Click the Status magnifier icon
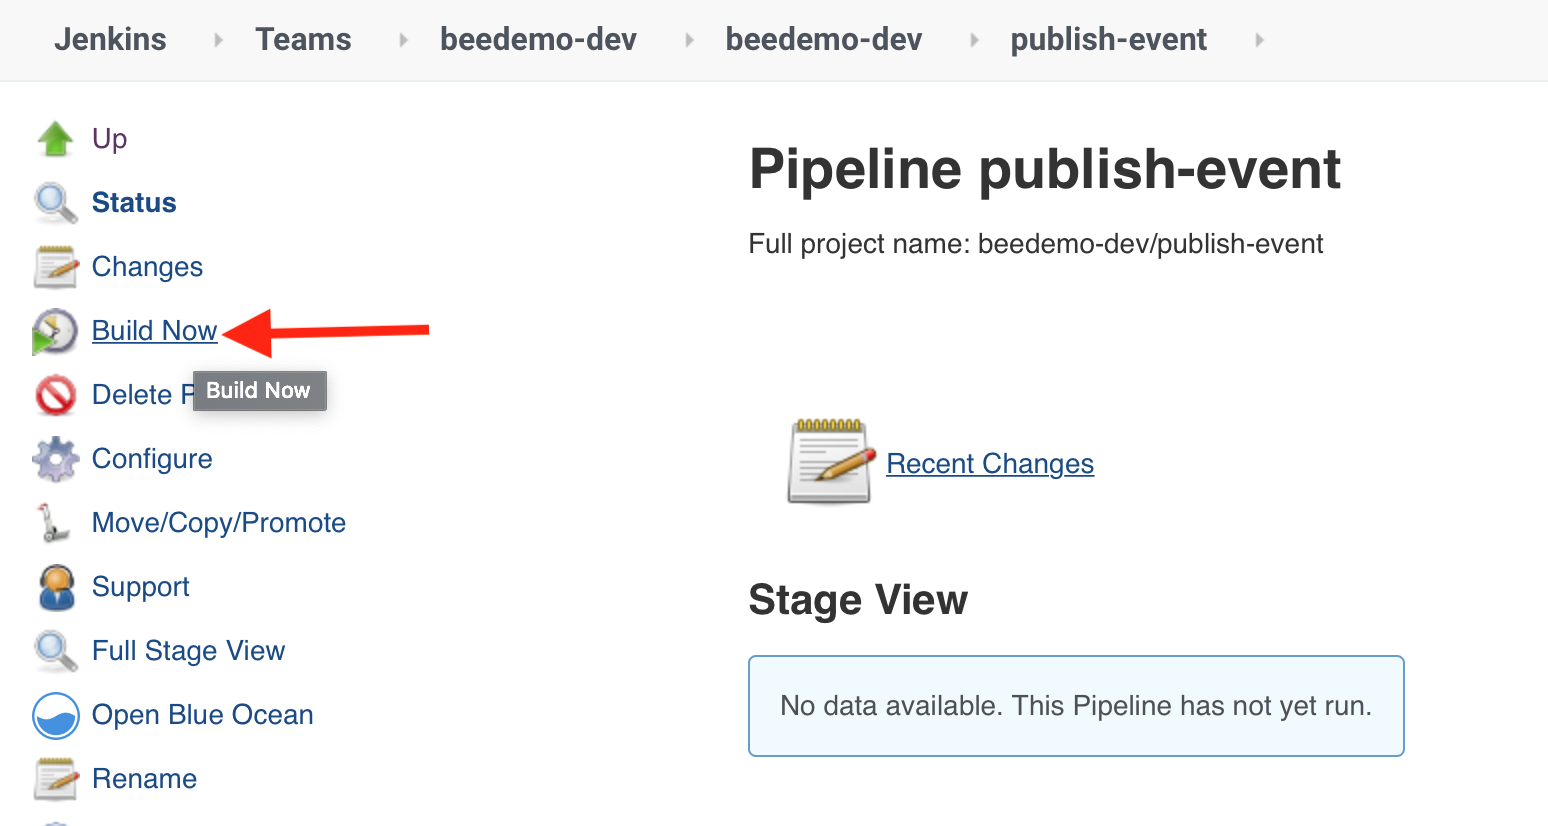The image size is (1548, 826). (x=55, y=203)
